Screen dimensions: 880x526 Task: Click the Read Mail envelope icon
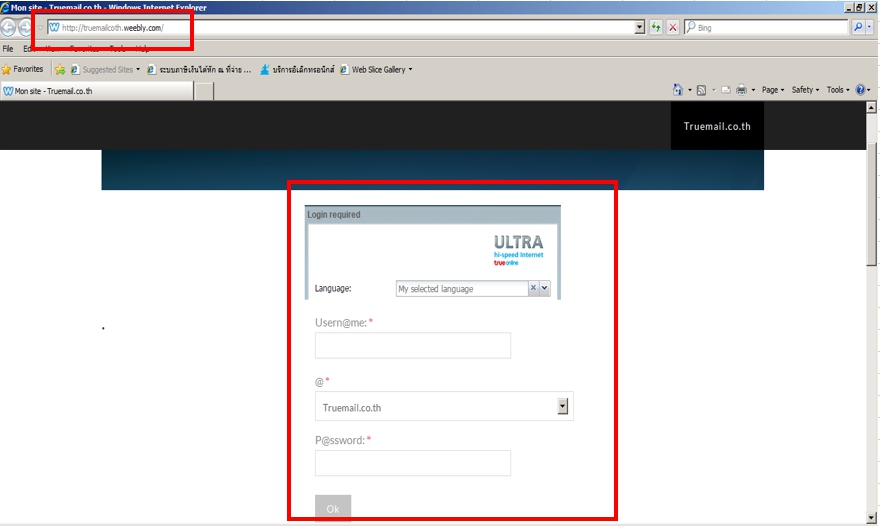[726, 90]
